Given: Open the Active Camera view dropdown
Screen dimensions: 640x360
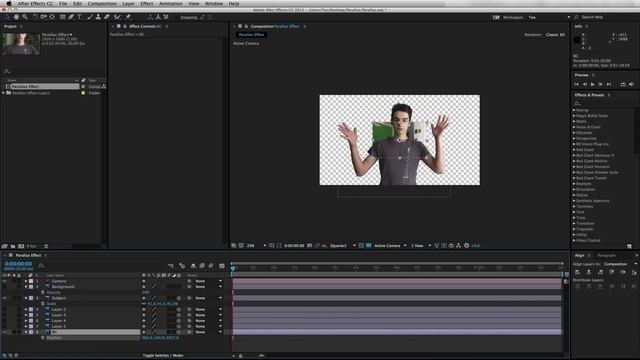Looking at the screenshot, I should (391, 246).
